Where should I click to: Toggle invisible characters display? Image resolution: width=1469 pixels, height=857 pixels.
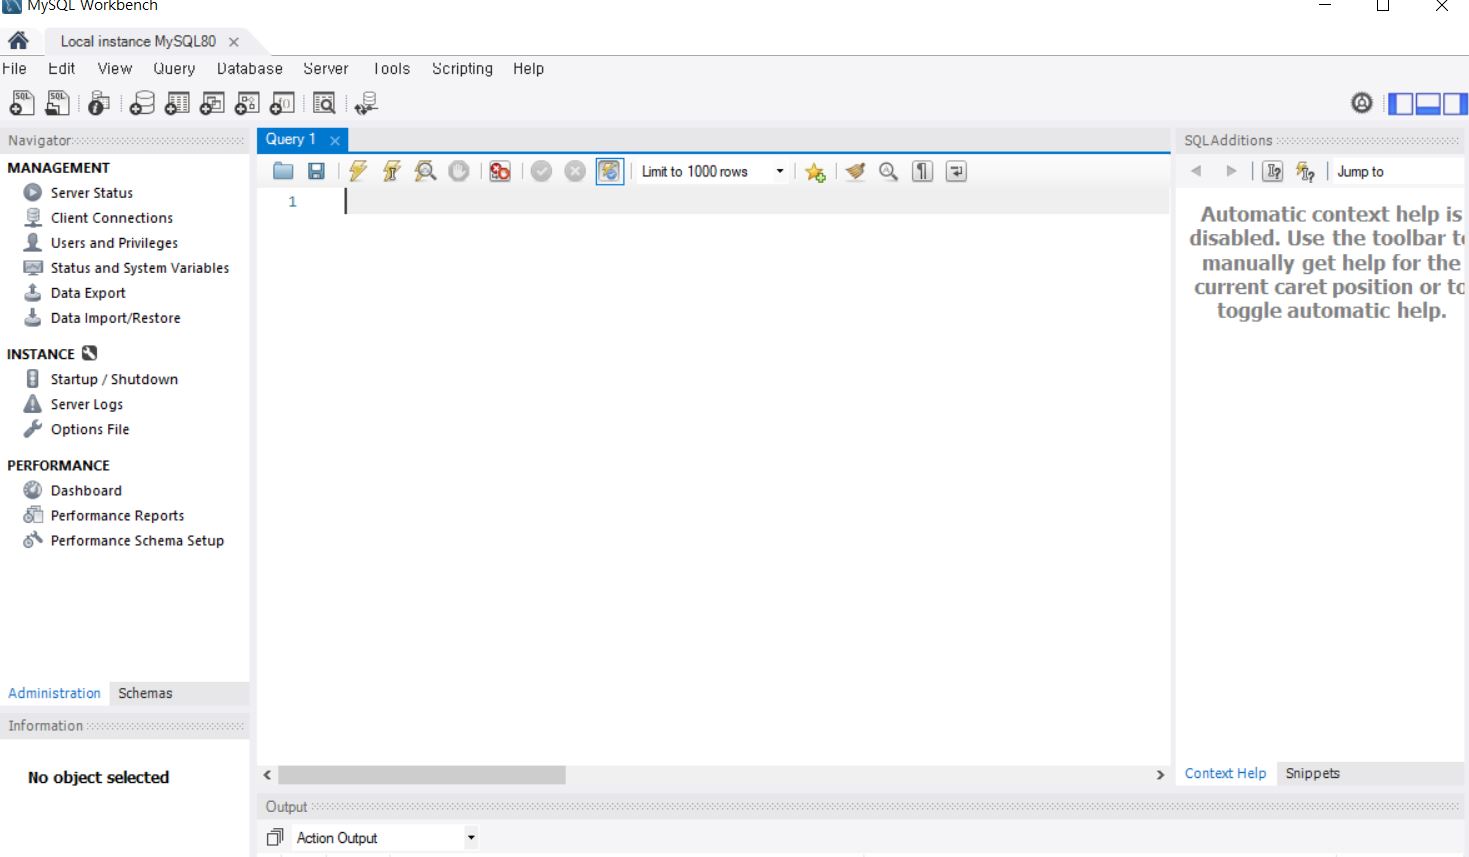[922, 171]
